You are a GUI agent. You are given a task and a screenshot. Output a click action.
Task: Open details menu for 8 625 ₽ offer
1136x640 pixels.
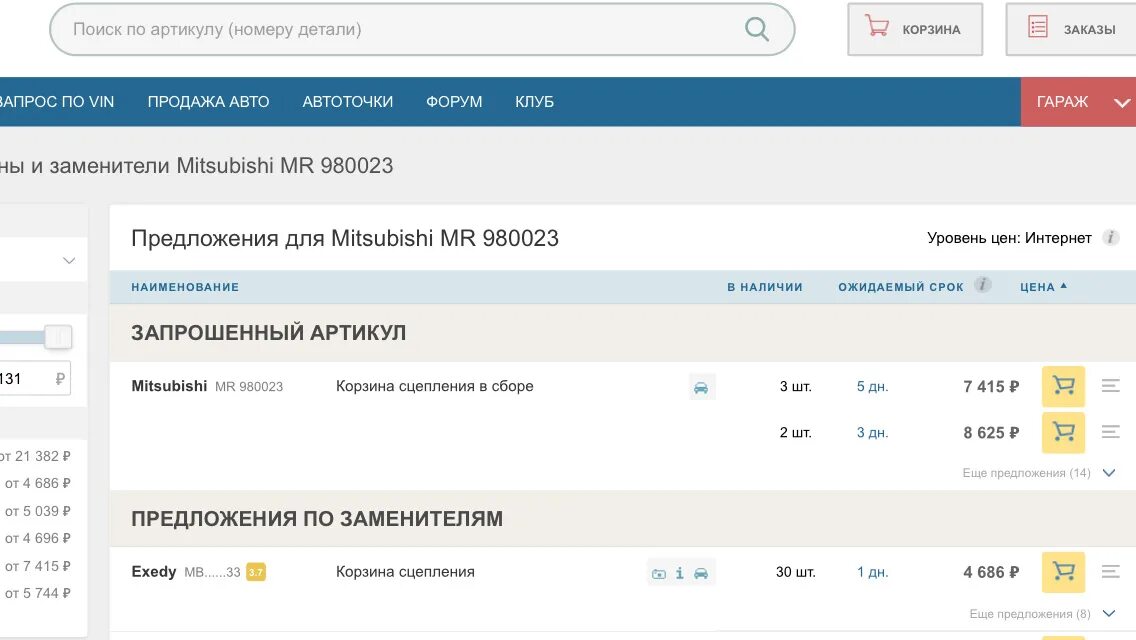pyautogui.click(x=1111, y=432)
